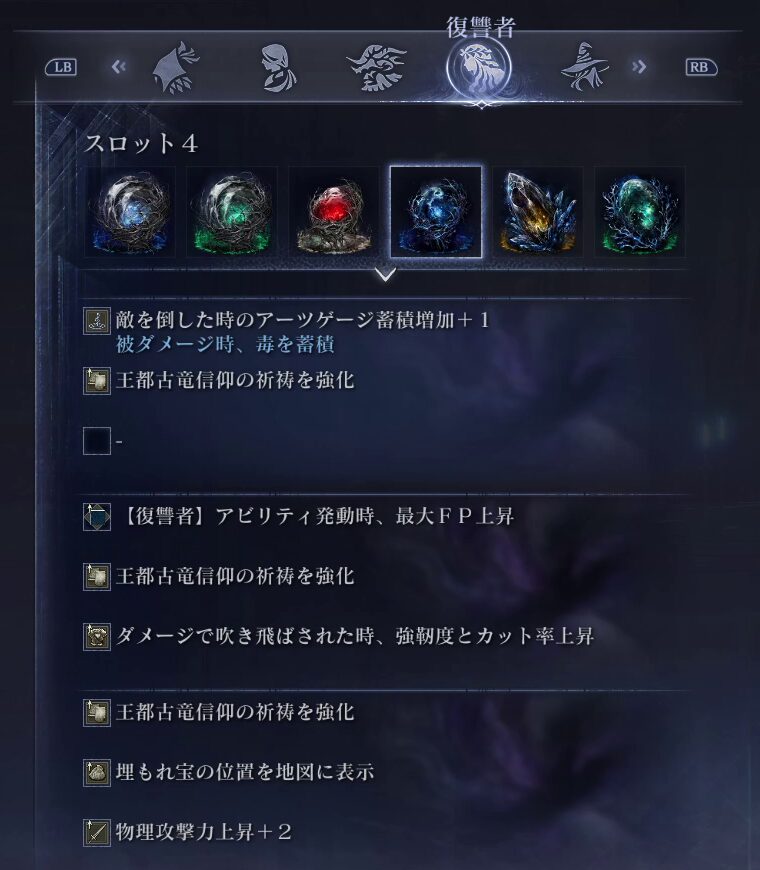This screenshot has width=760, height=870.
Task: Open the hooded bird character tab
Action: [176, 68]
